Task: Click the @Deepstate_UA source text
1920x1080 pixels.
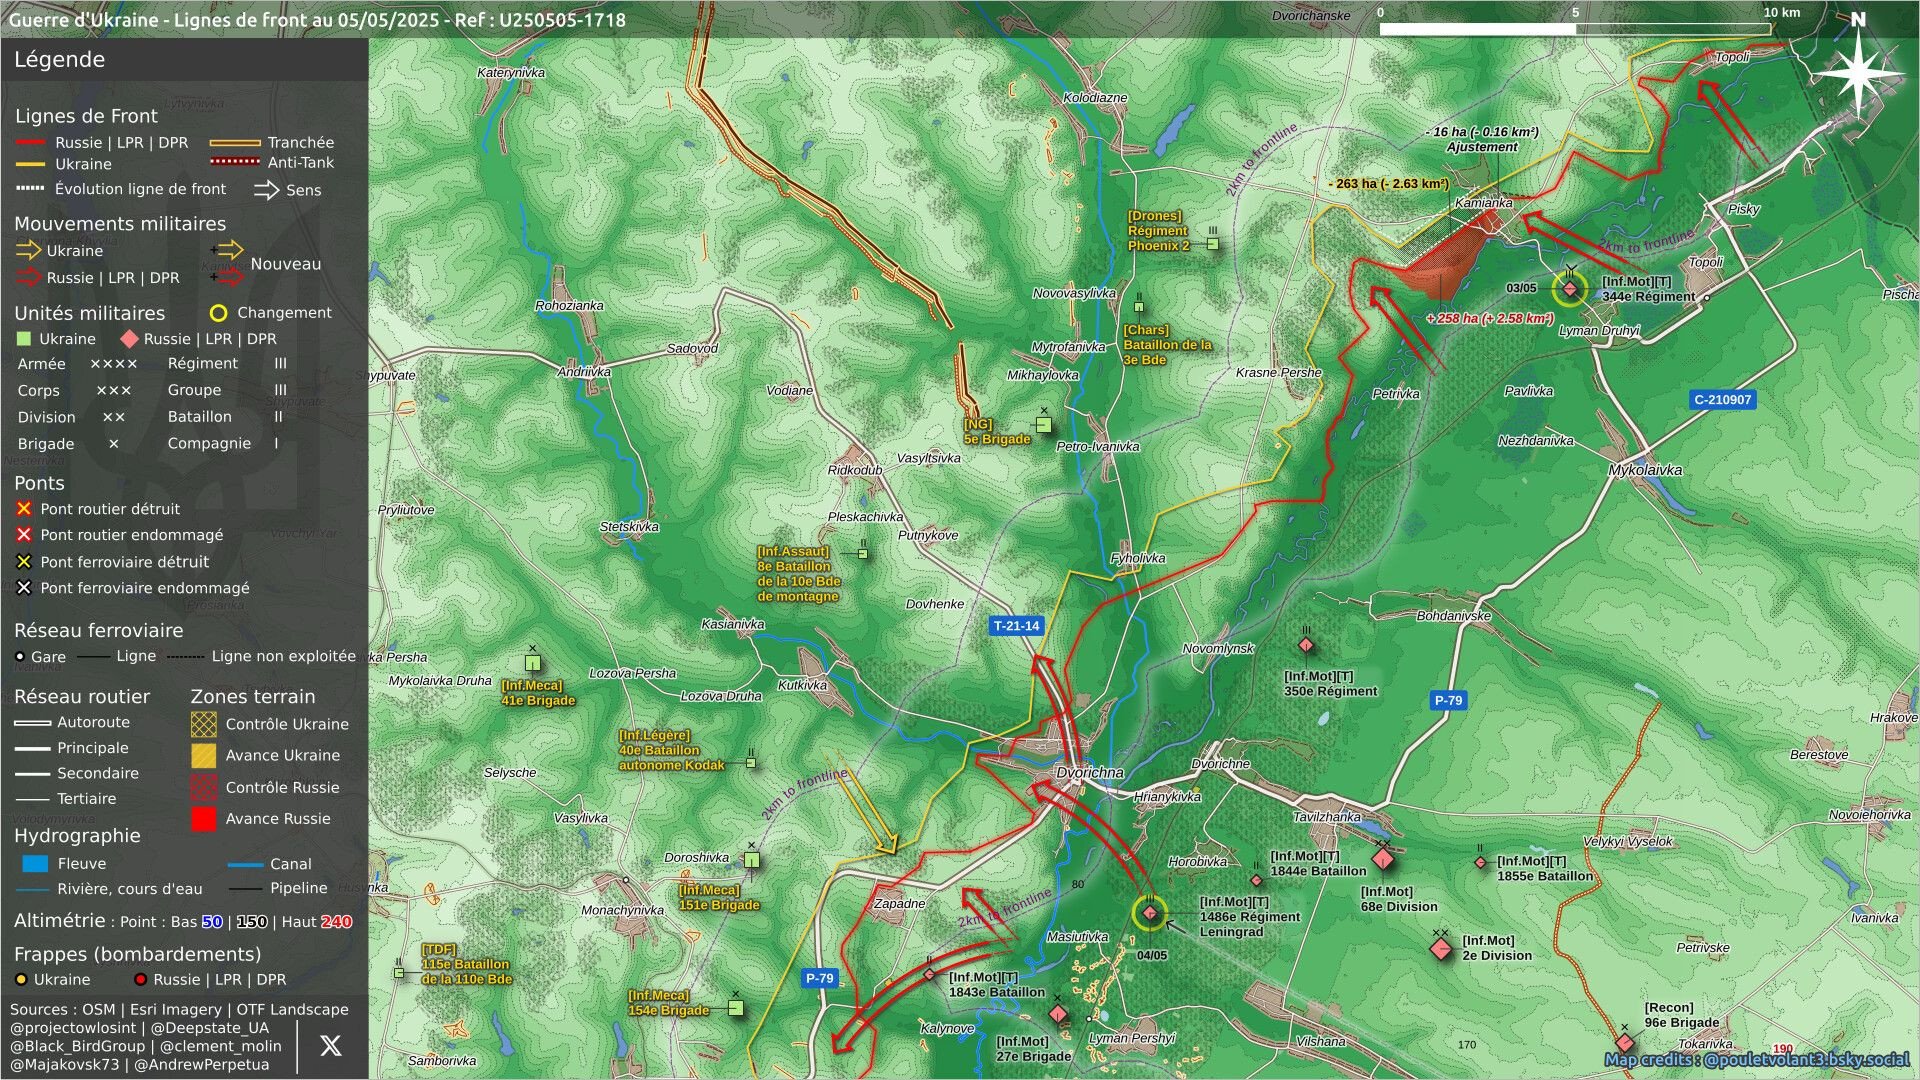Action: (209, 1028)
